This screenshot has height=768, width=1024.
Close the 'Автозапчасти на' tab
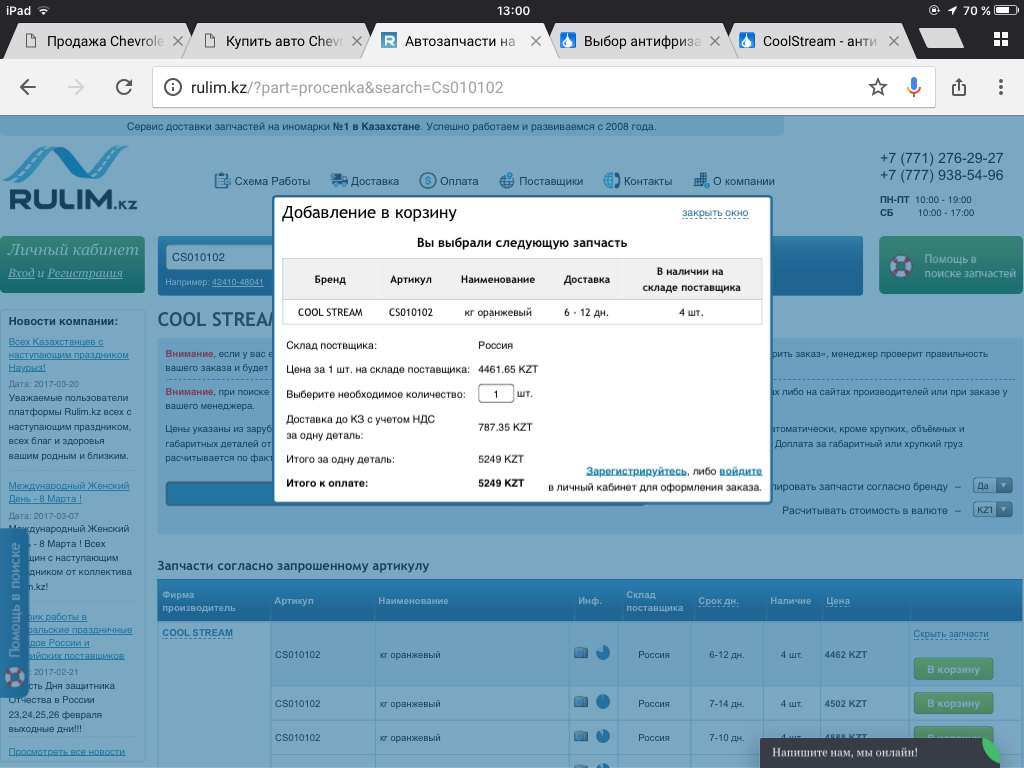(536, 41)
